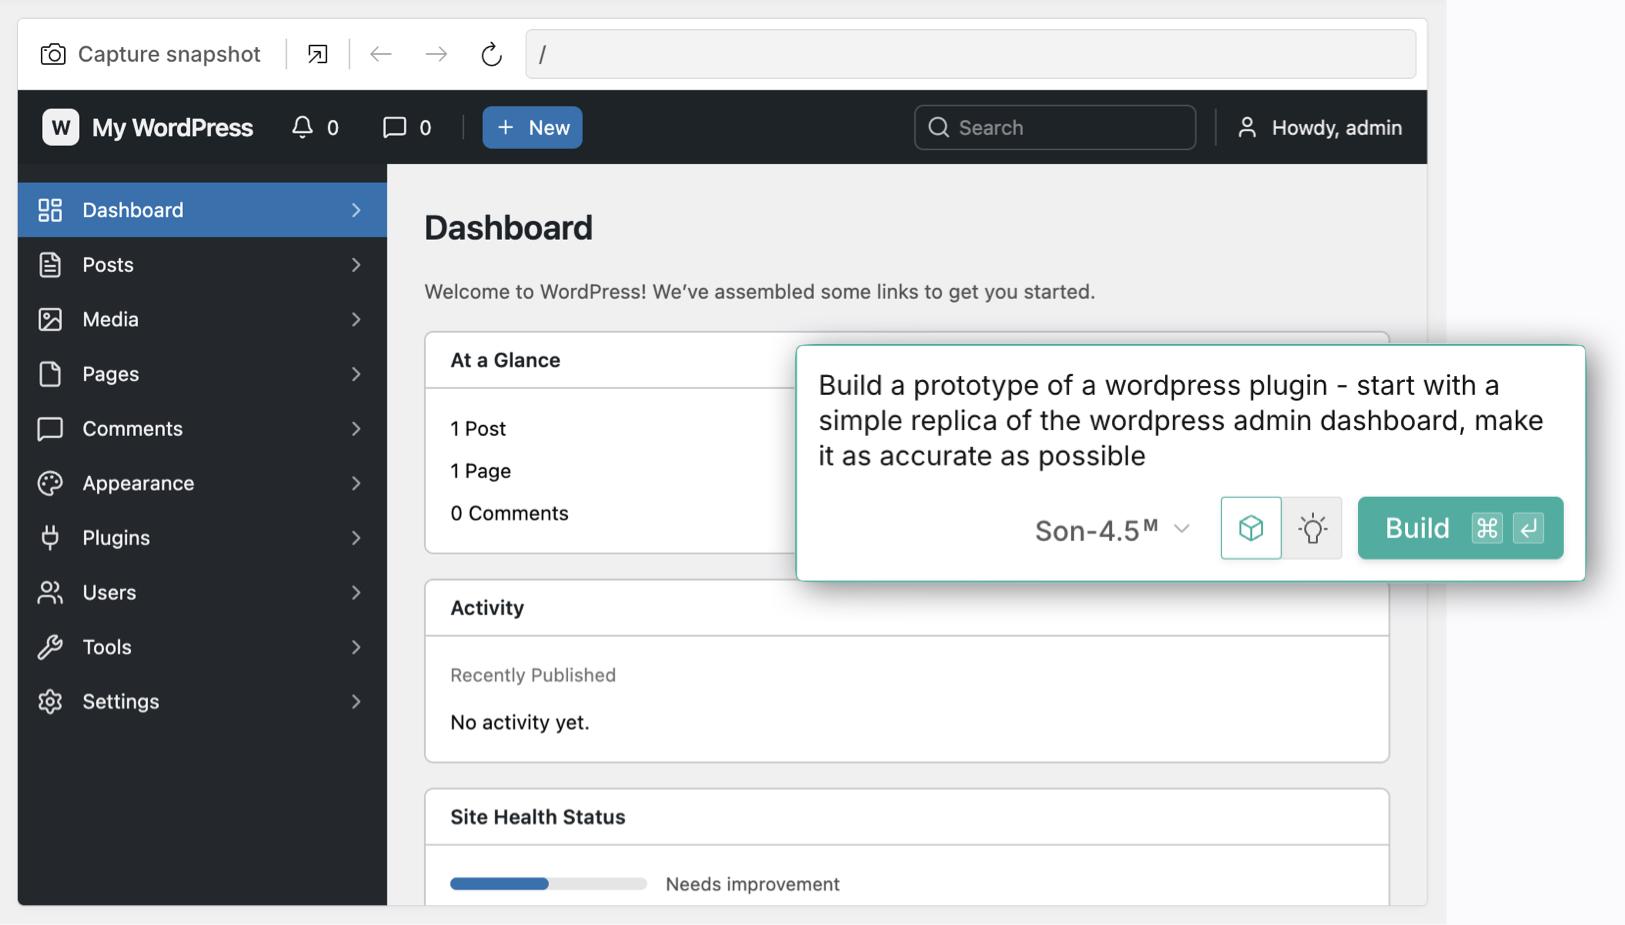This screenshot has width=1625, height=925.
Task: Click the Search input box
Action: pos(1055,127)
